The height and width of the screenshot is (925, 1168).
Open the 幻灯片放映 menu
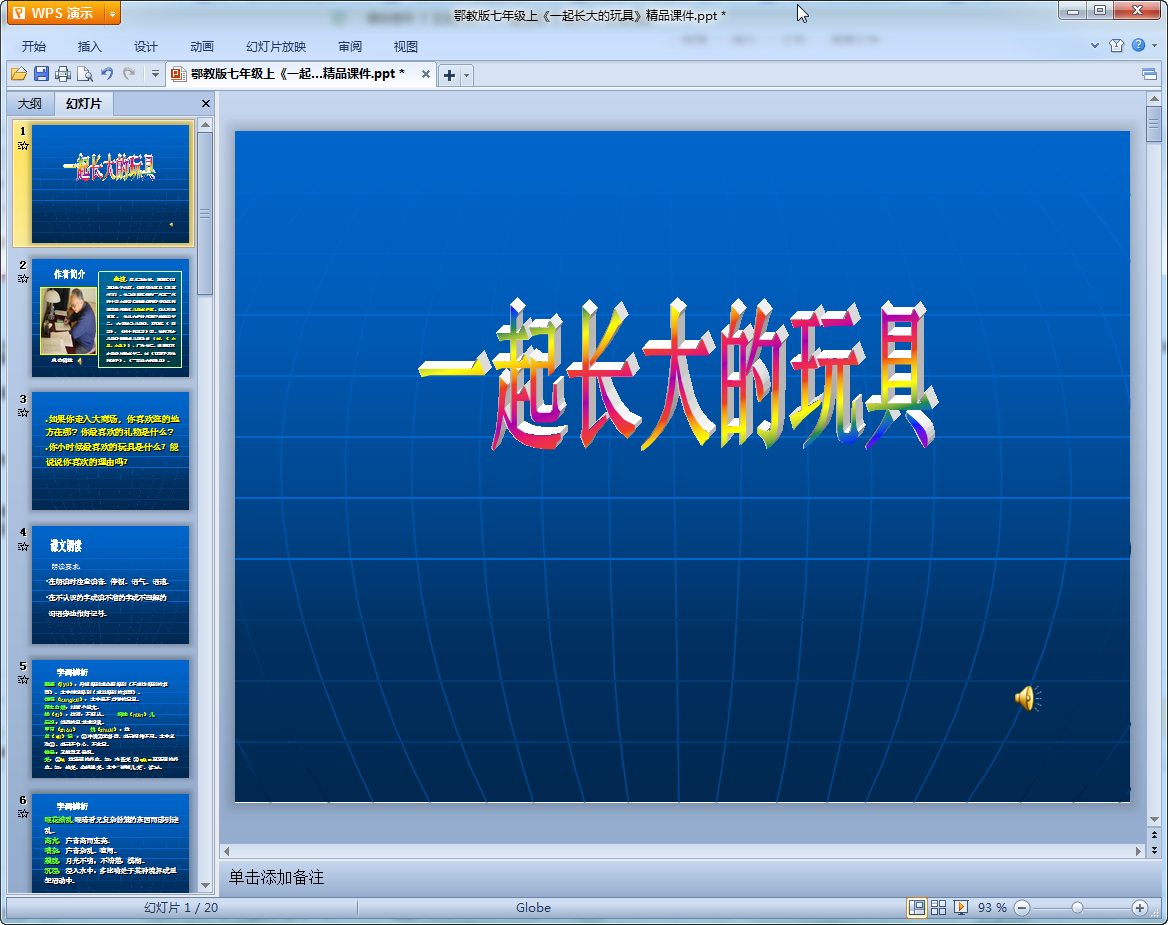pos(276,46)
